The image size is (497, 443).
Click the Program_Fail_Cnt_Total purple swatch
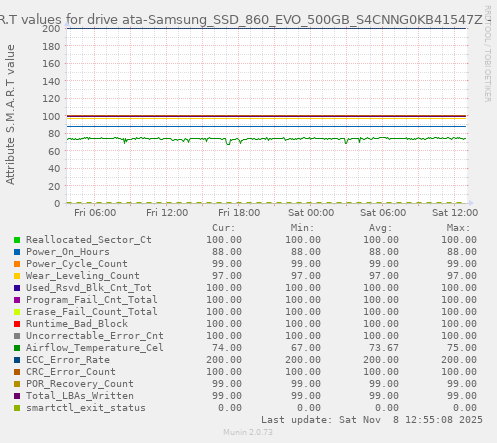pos(17,300)
